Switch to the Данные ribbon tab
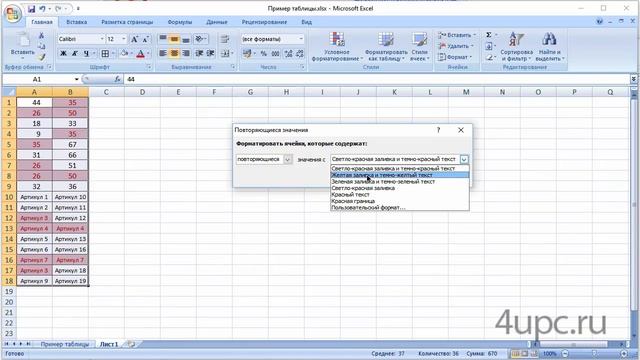 [217, 22]
